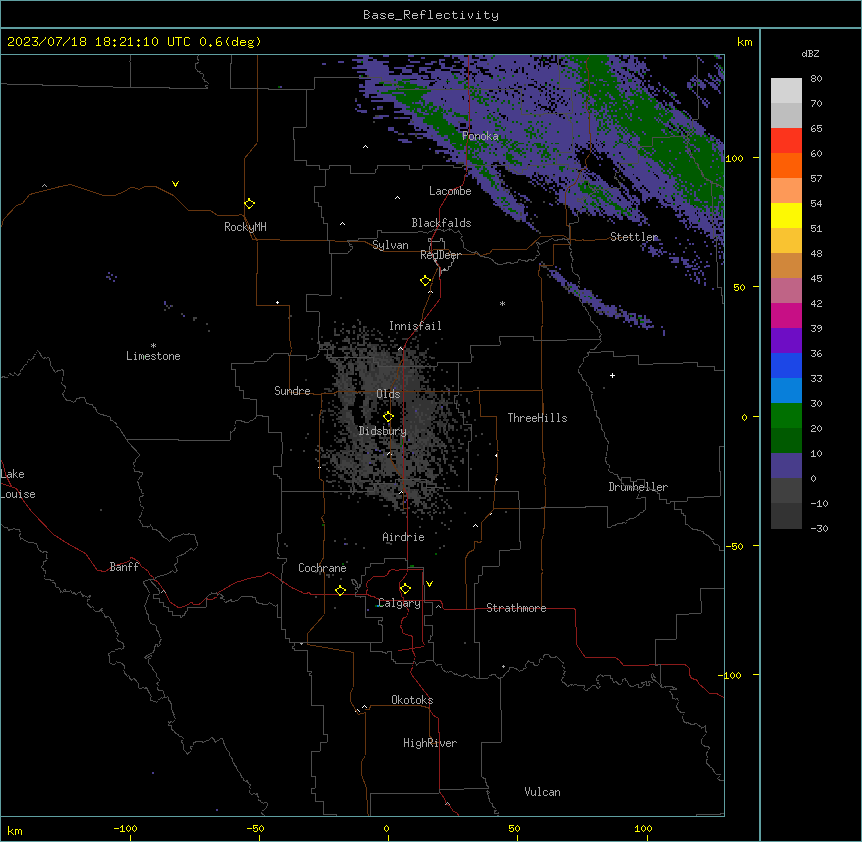The image size is (862, 842).
Task: Click the Vulcan city label
Action: (x=542, y=792)
